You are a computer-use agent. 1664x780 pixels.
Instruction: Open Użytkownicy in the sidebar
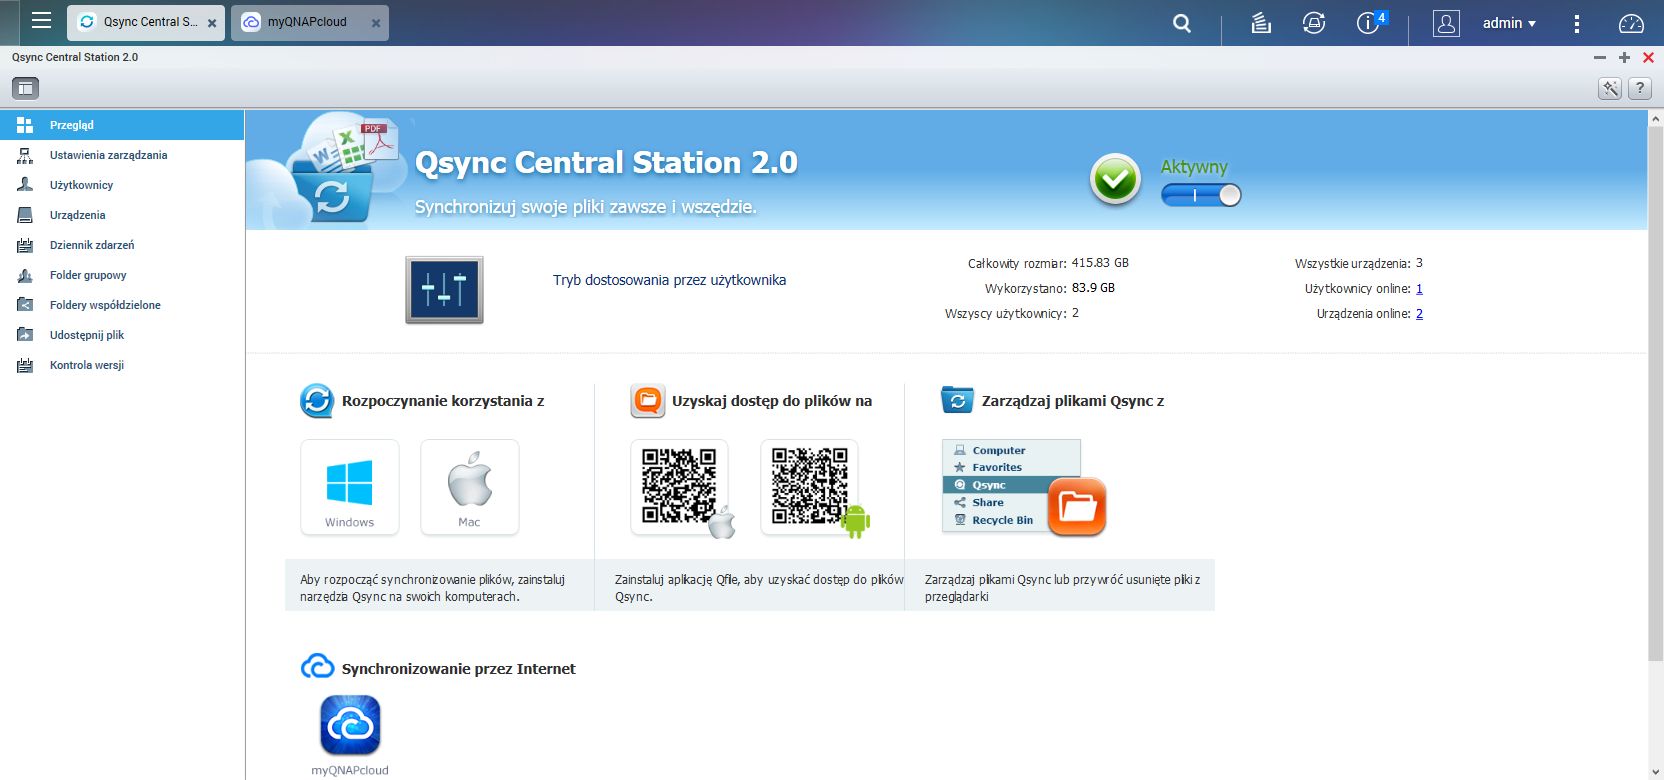(x=122, y=185)
